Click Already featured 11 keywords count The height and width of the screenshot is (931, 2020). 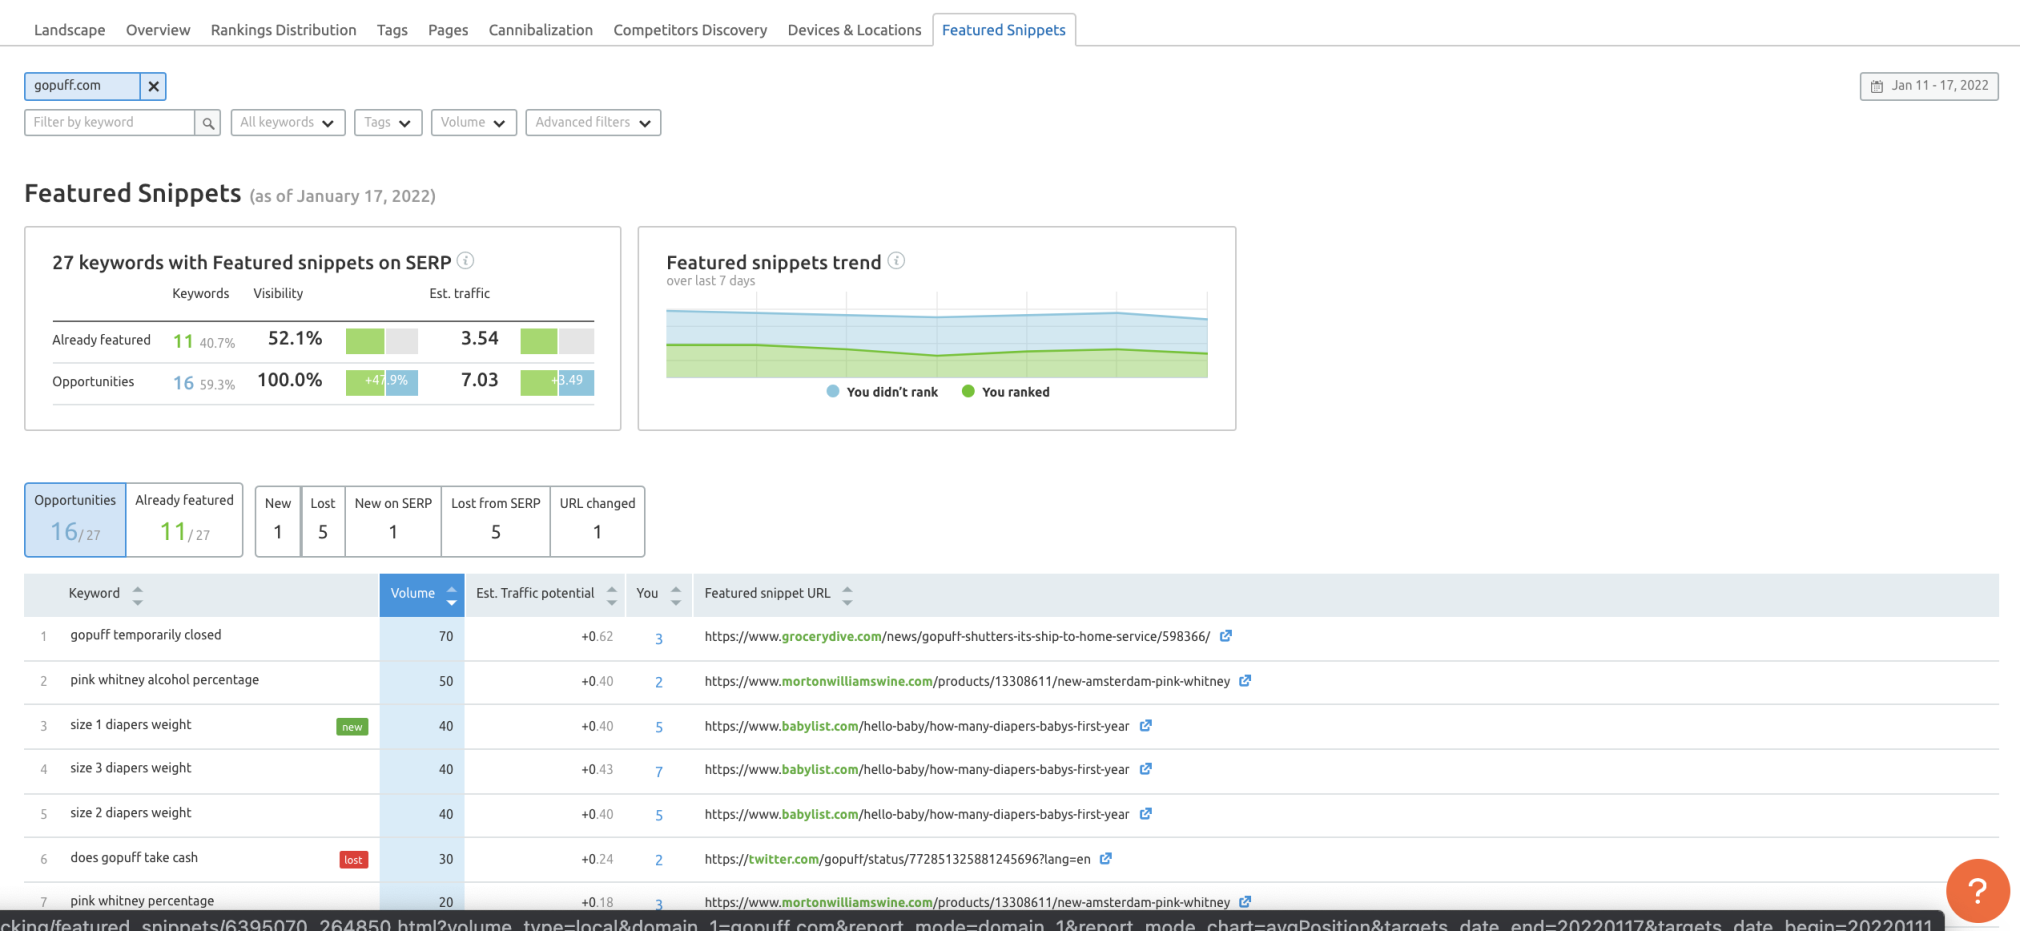pos(183,341)
